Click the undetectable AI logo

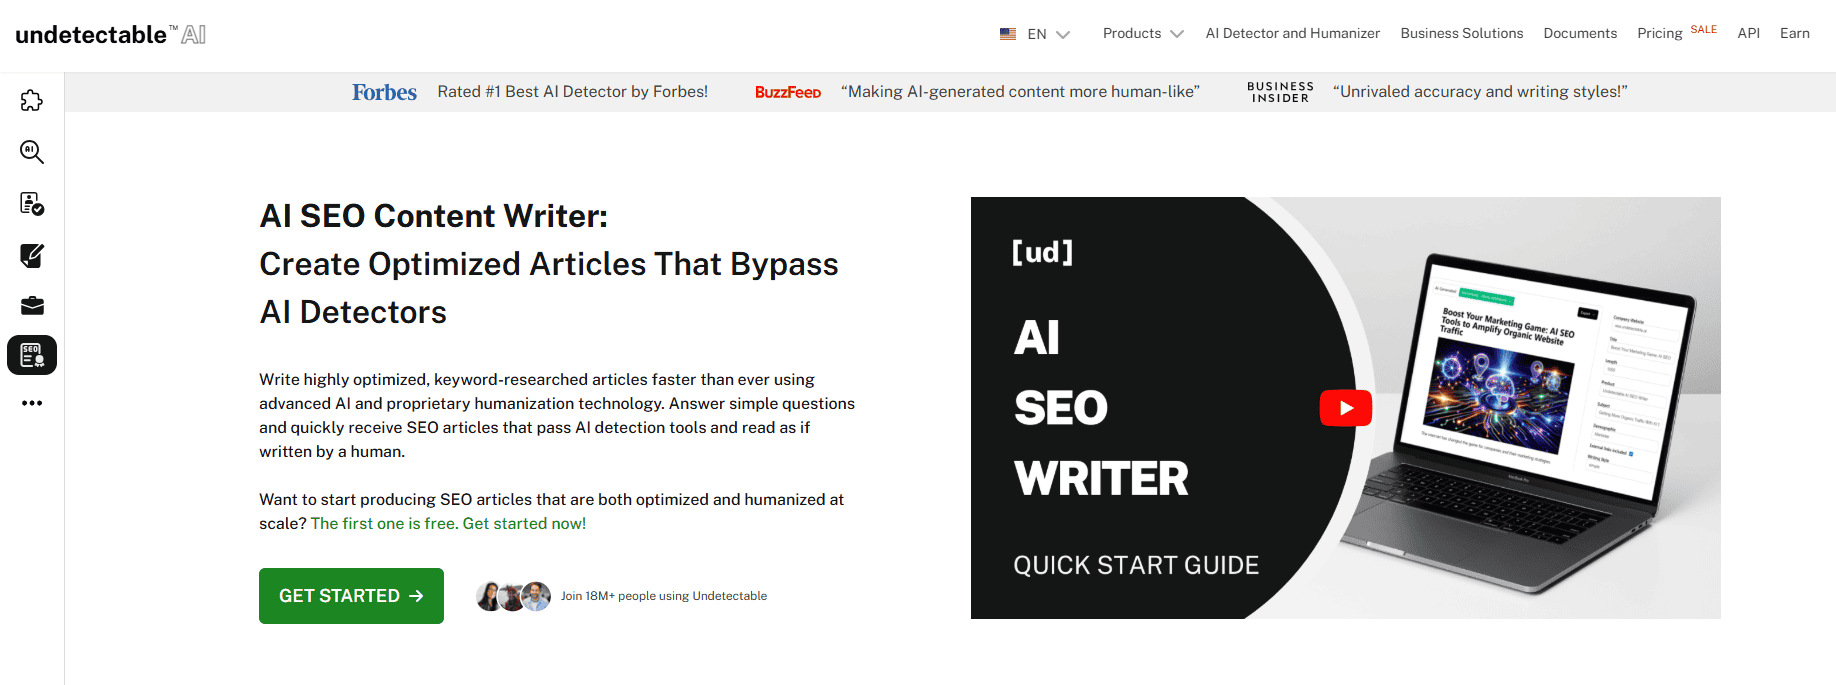click(111, 34)
